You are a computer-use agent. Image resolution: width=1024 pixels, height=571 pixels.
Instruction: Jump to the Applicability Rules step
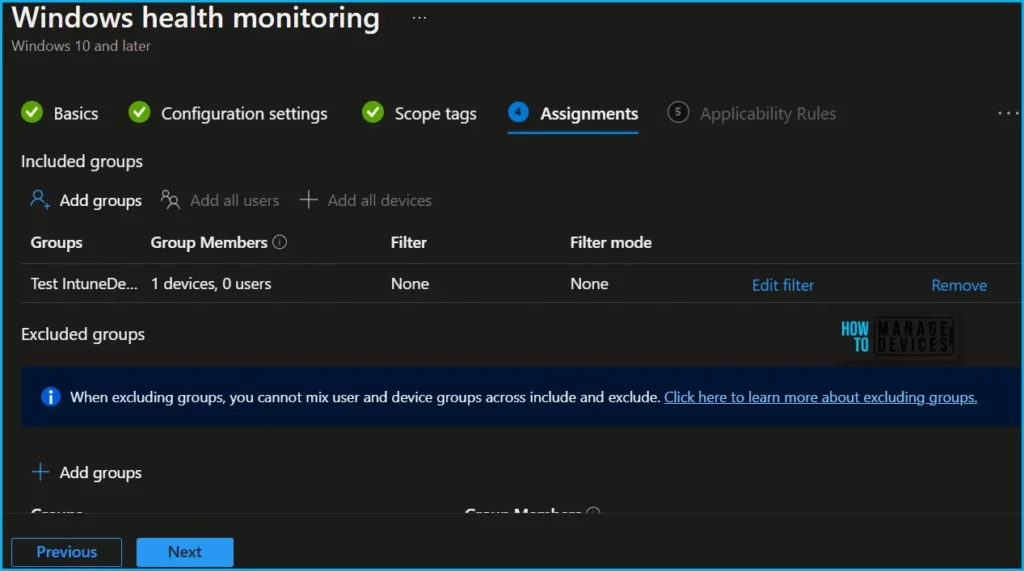tap(768, 114)
